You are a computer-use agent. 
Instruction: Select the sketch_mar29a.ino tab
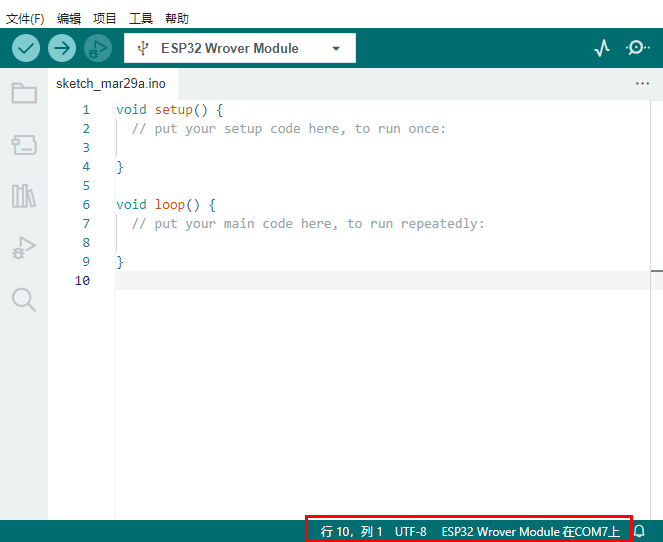pyautogui.click(x=111, y=84)
